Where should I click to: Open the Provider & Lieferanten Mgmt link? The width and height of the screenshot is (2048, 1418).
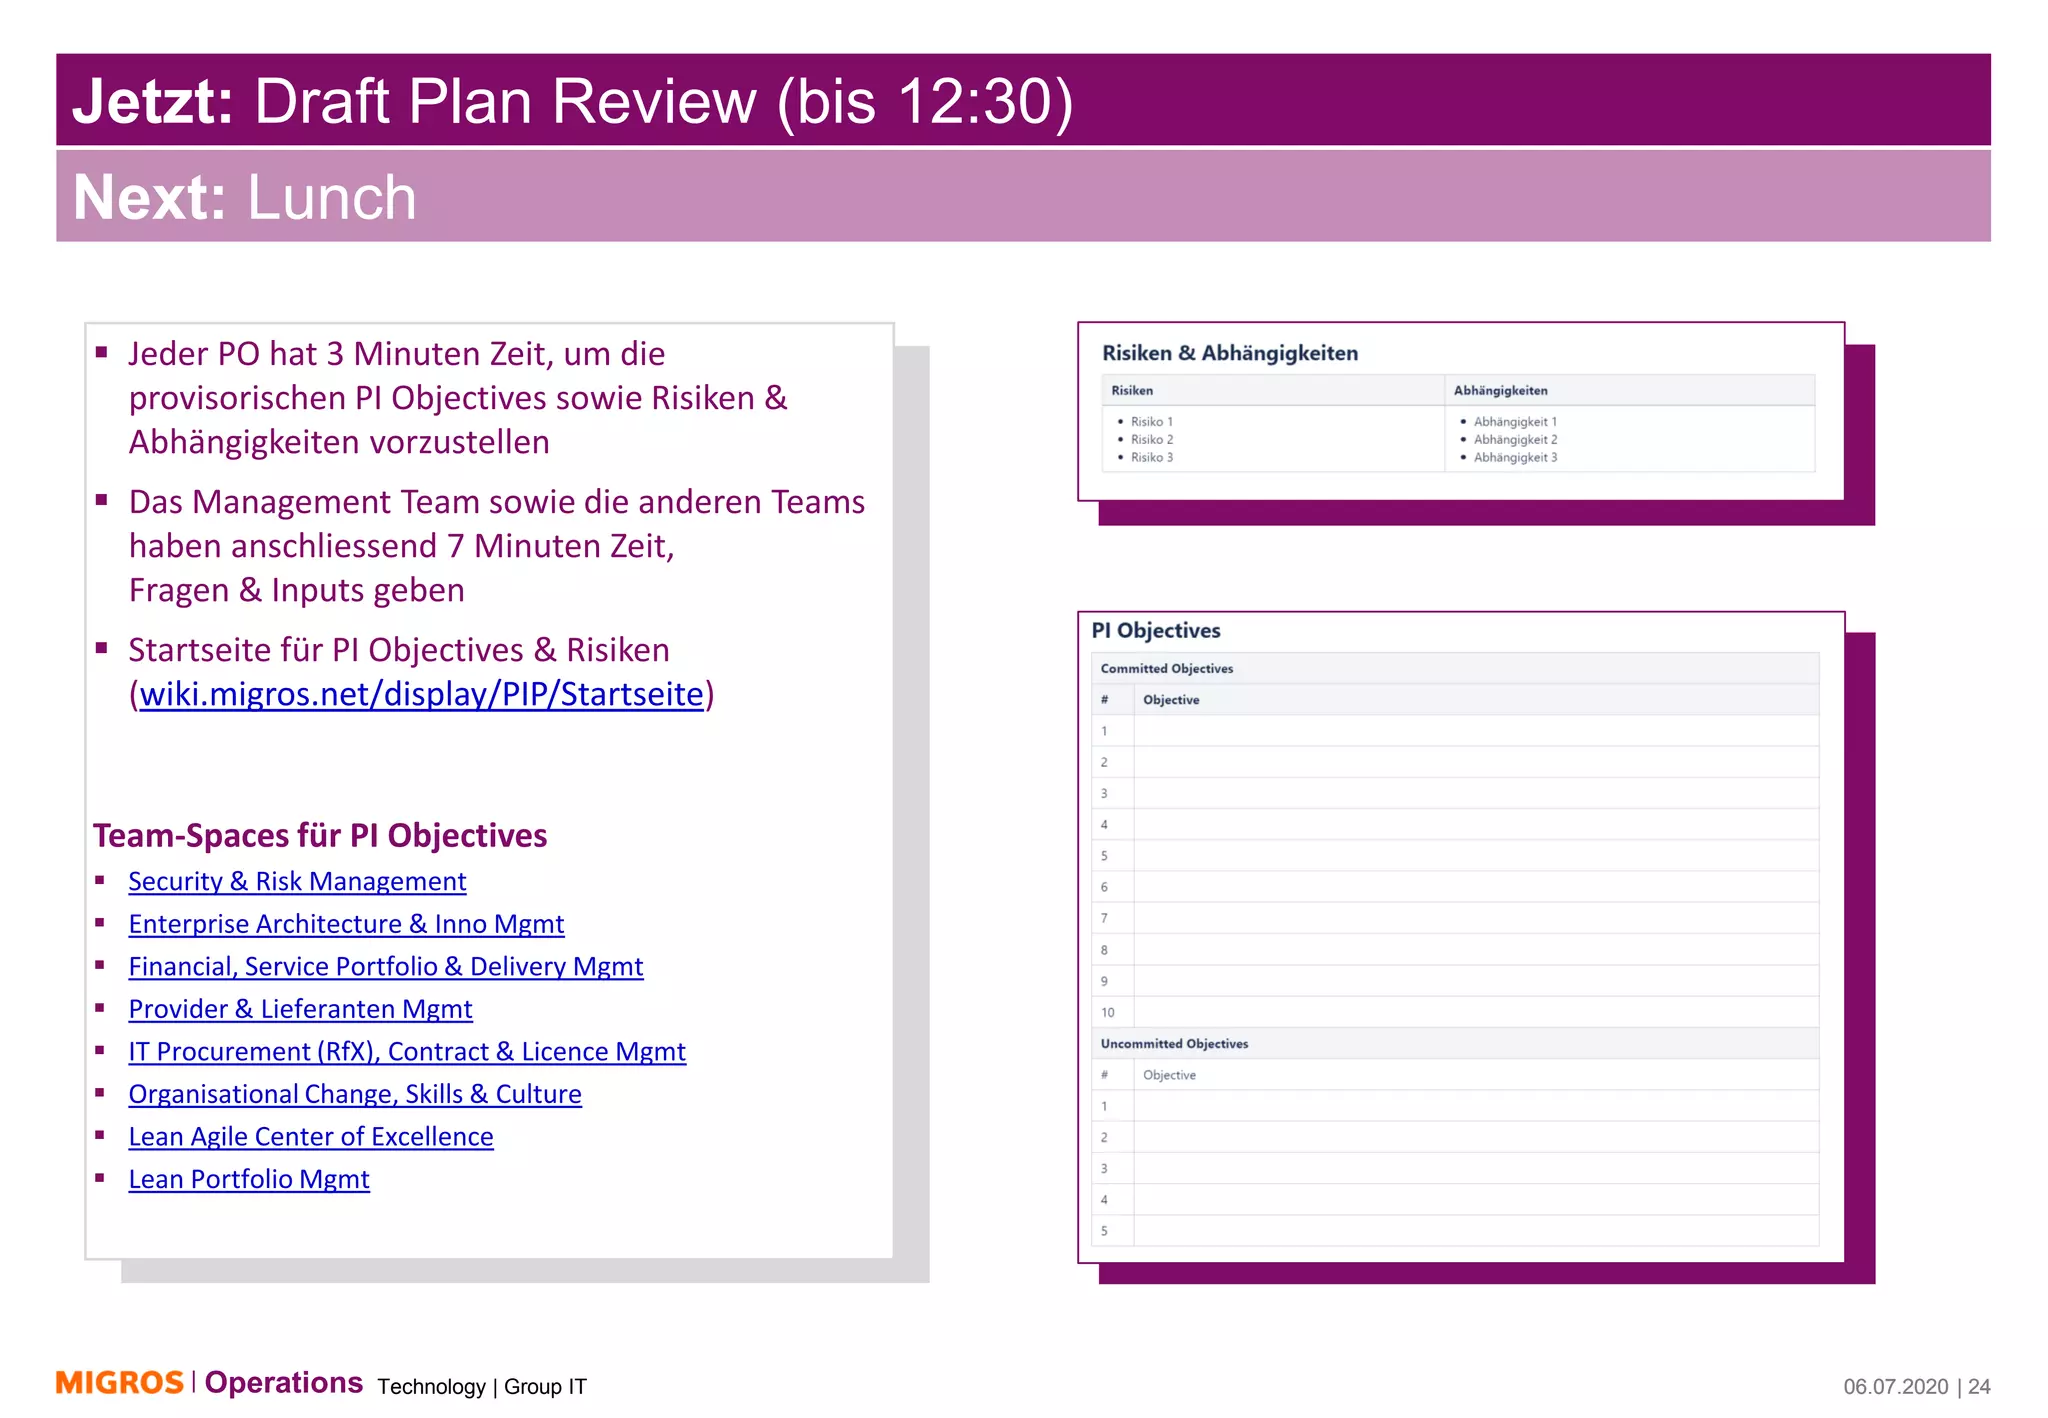point(300,1009)
